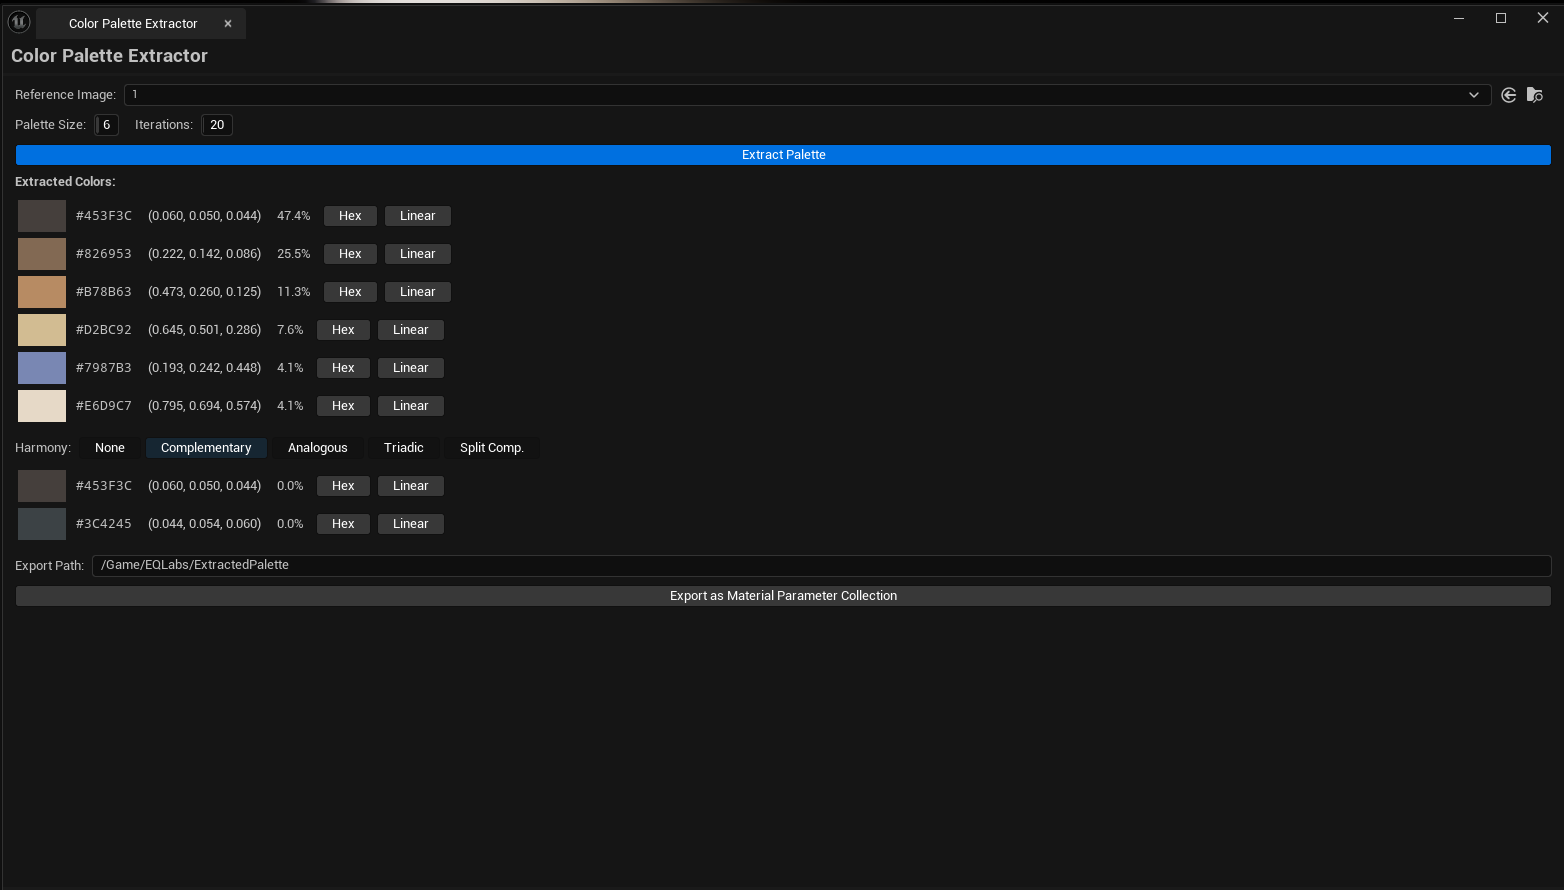Copy Hex for harmony 0.0% #453F3C row

pos(343,486)
